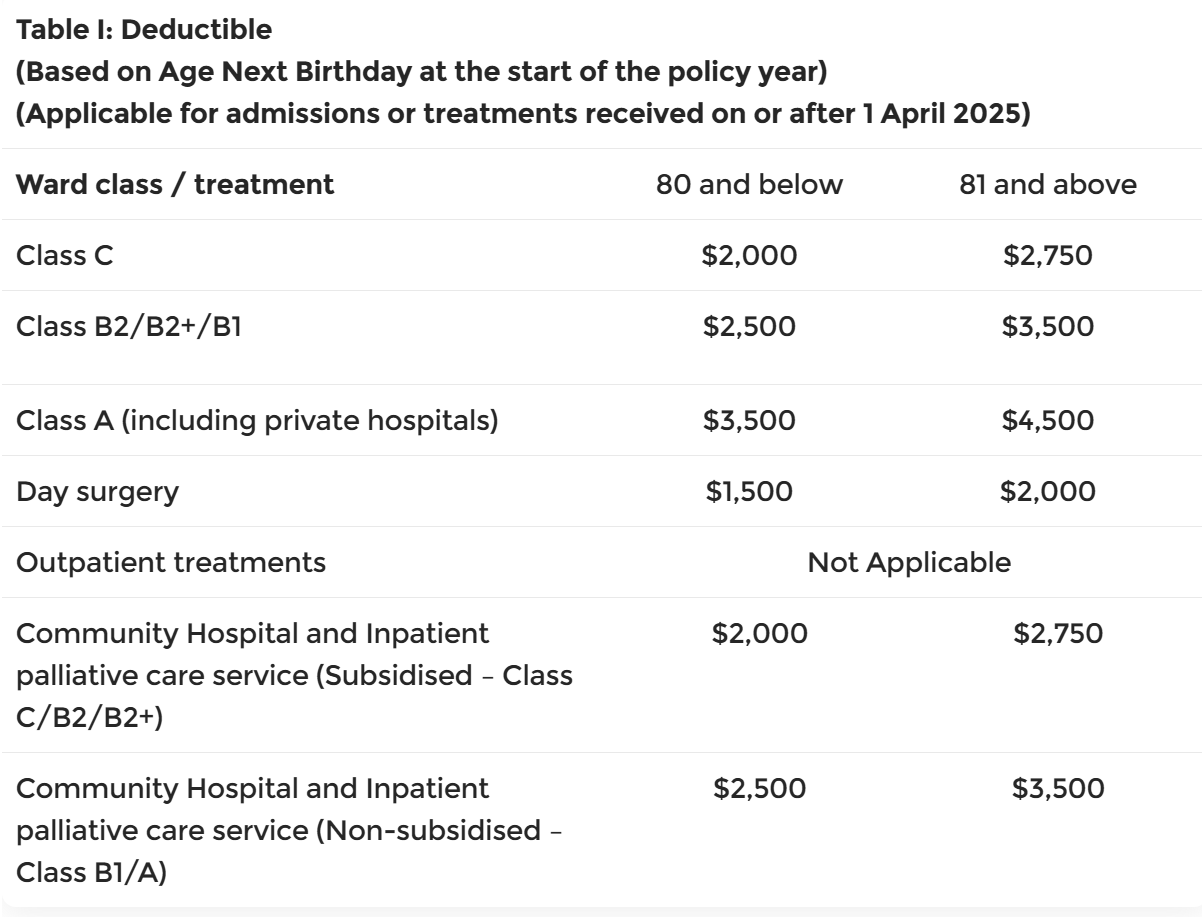Select "Class A (including private hospitals)" label
This screenshot has width=1202, height=917.
coord(257,420)
